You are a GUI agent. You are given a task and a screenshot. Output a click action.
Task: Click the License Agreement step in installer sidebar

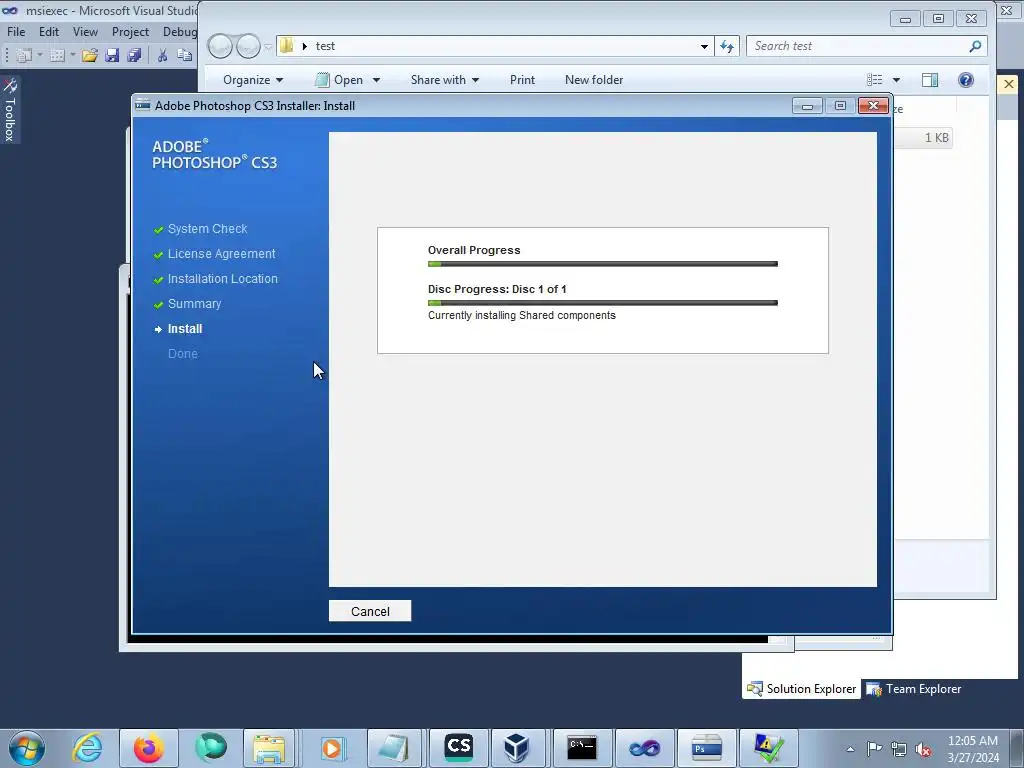pos(221,254)
